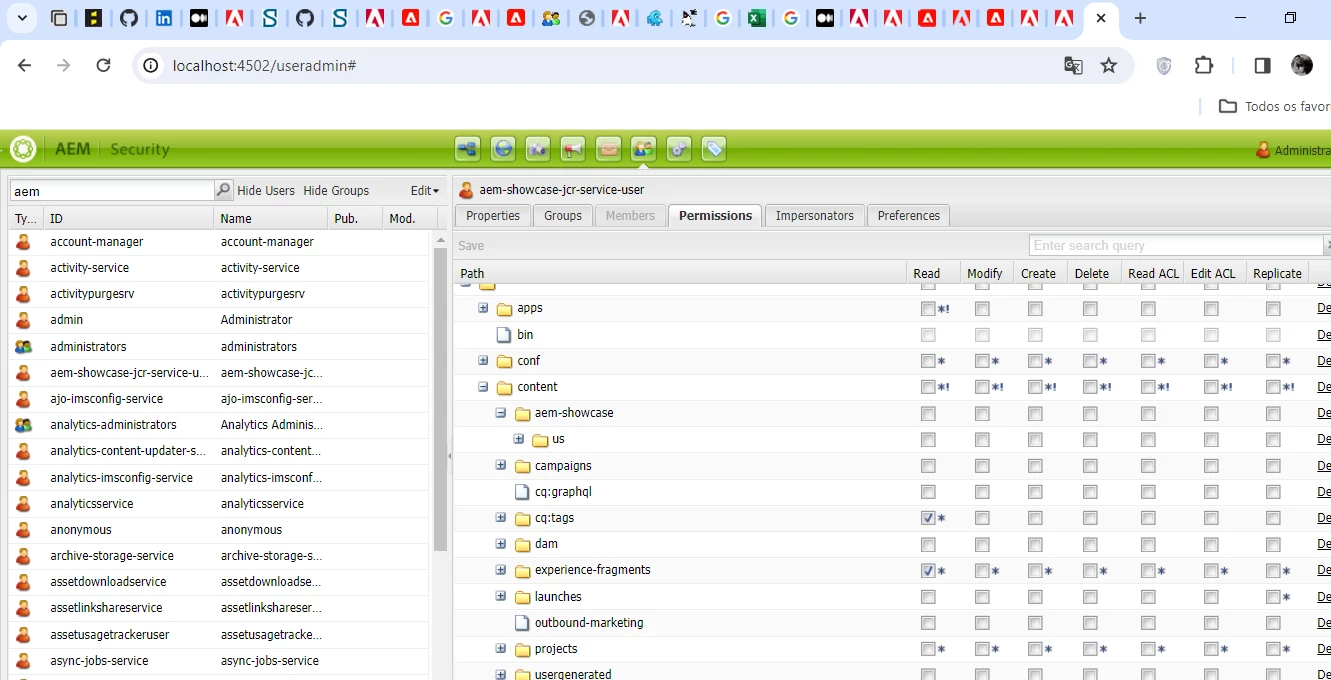Reload the page

click(103, 65)
